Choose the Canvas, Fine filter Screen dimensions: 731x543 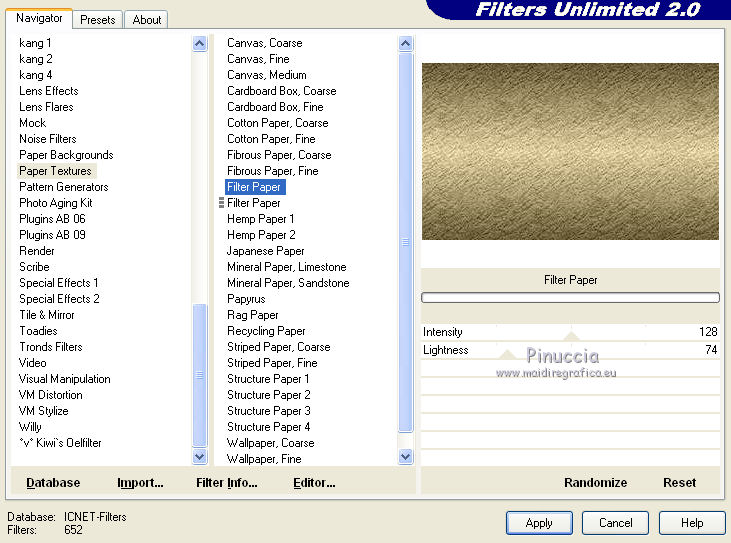point(258,59)
